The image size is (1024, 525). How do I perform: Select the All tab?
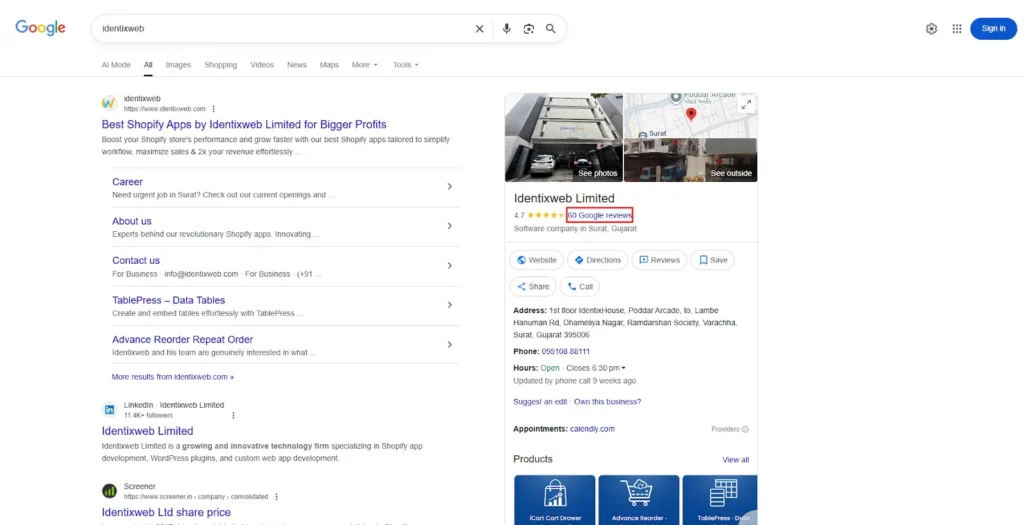point(148,65)
